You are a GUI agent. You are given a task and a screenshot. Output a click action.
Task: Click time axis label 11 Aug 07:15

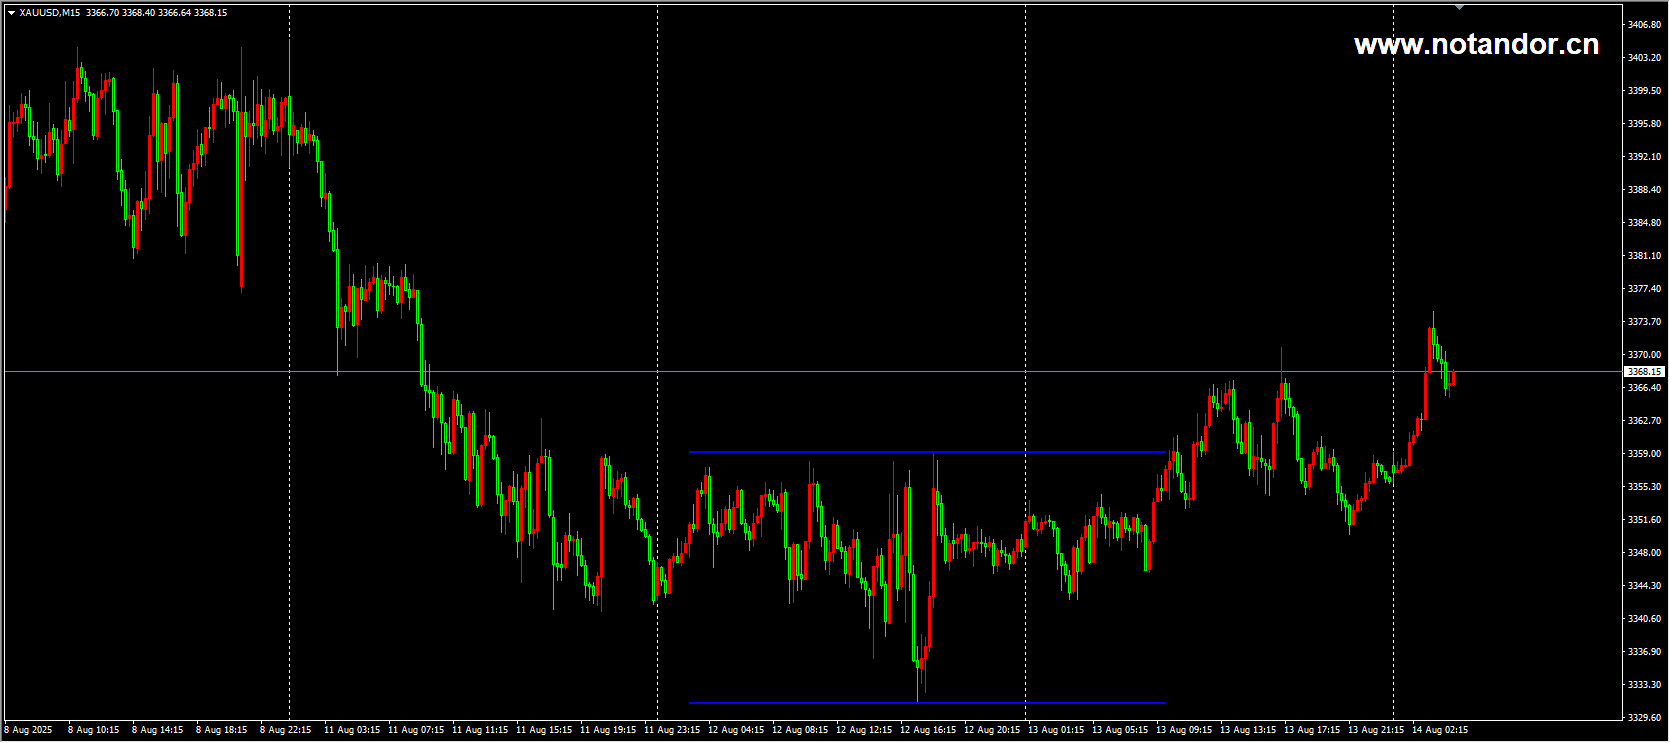click(x=416, y=730)
